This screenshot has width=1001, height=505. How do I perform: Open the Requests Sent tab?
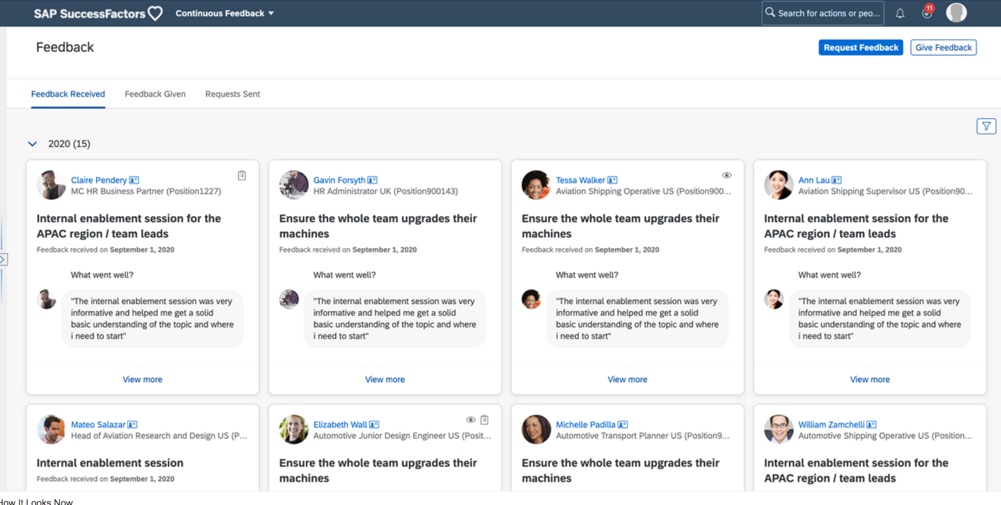(232, 94)
